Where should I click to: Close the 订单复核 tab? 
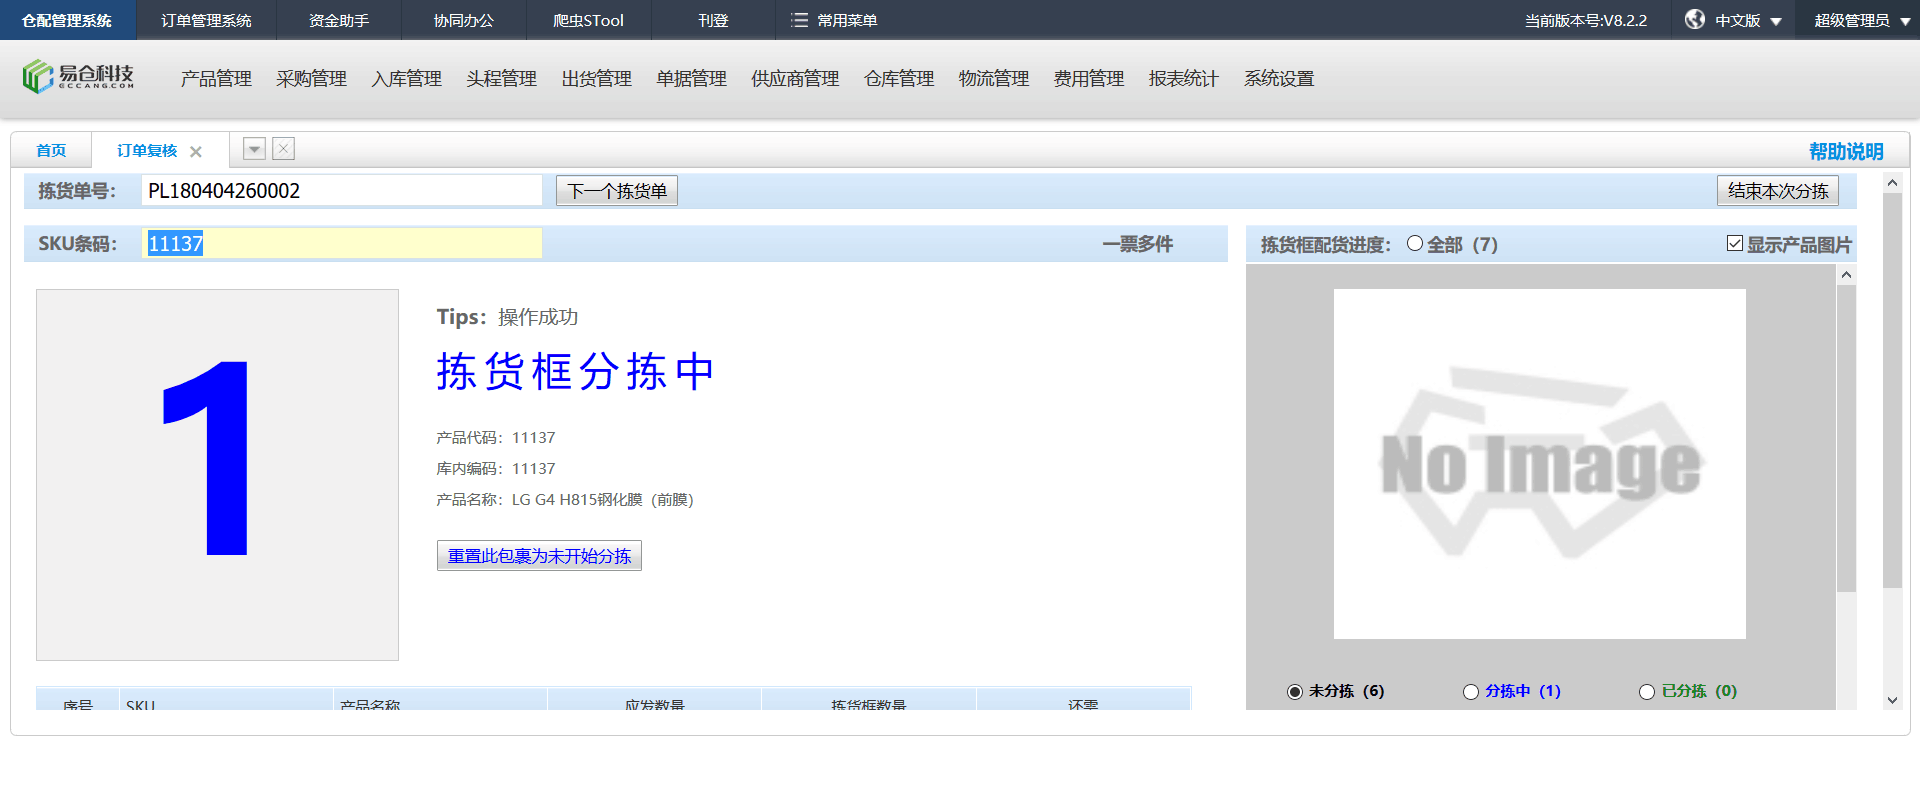point(196,152)
